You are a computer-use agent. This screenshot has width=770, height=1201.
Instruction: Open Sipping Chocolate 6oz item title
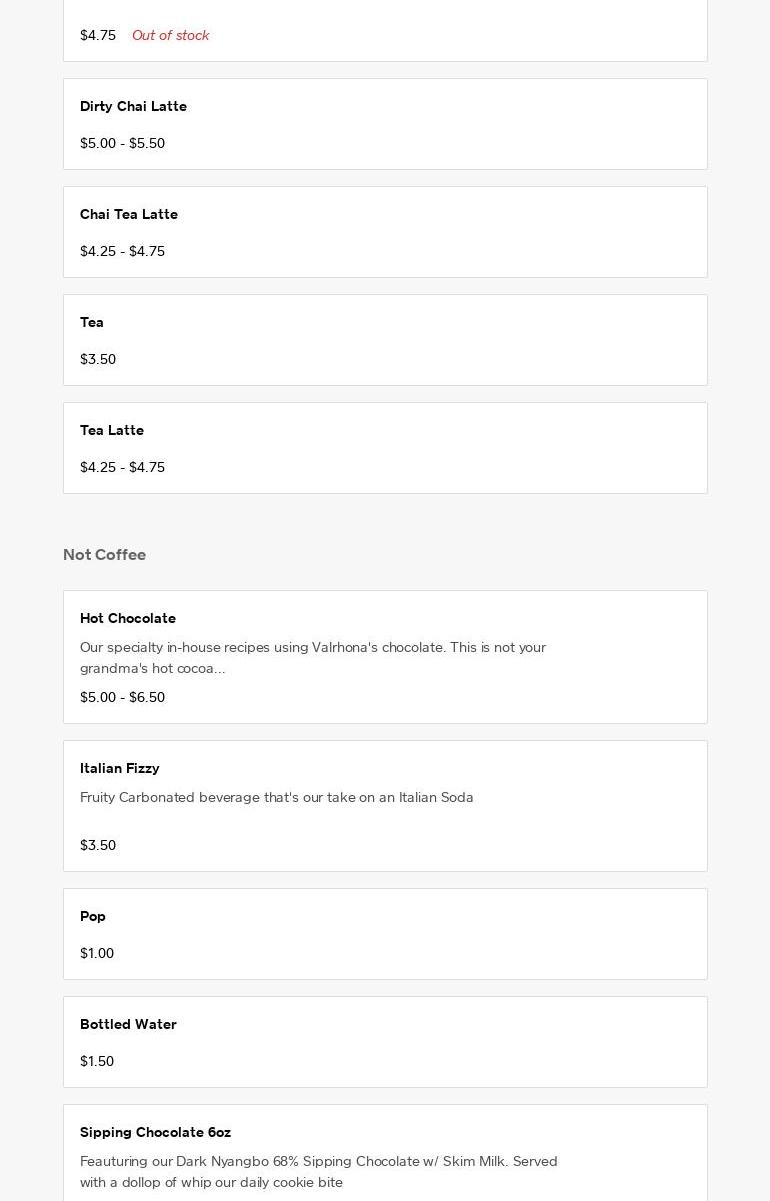pyautogui.click(x=155, y=1132)
